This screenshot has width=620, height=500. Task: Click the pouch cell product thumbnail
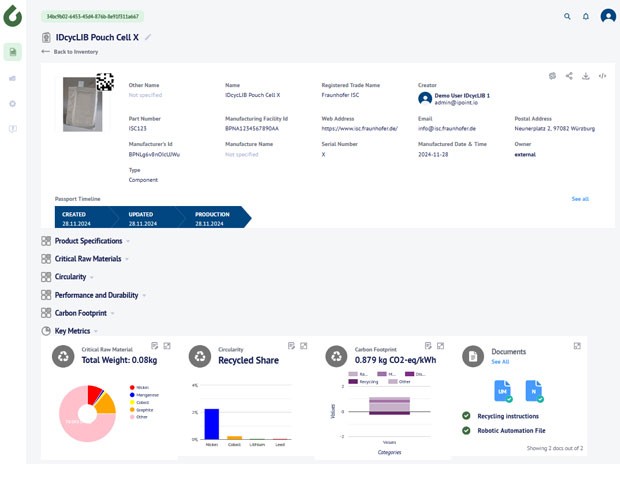(x=83, y=104)
